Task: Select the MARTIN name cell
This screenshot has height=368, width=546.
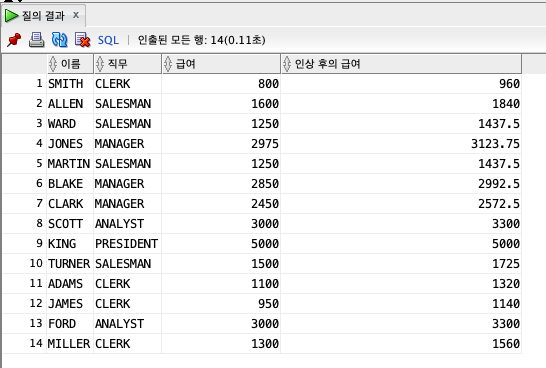Action: 70,164
